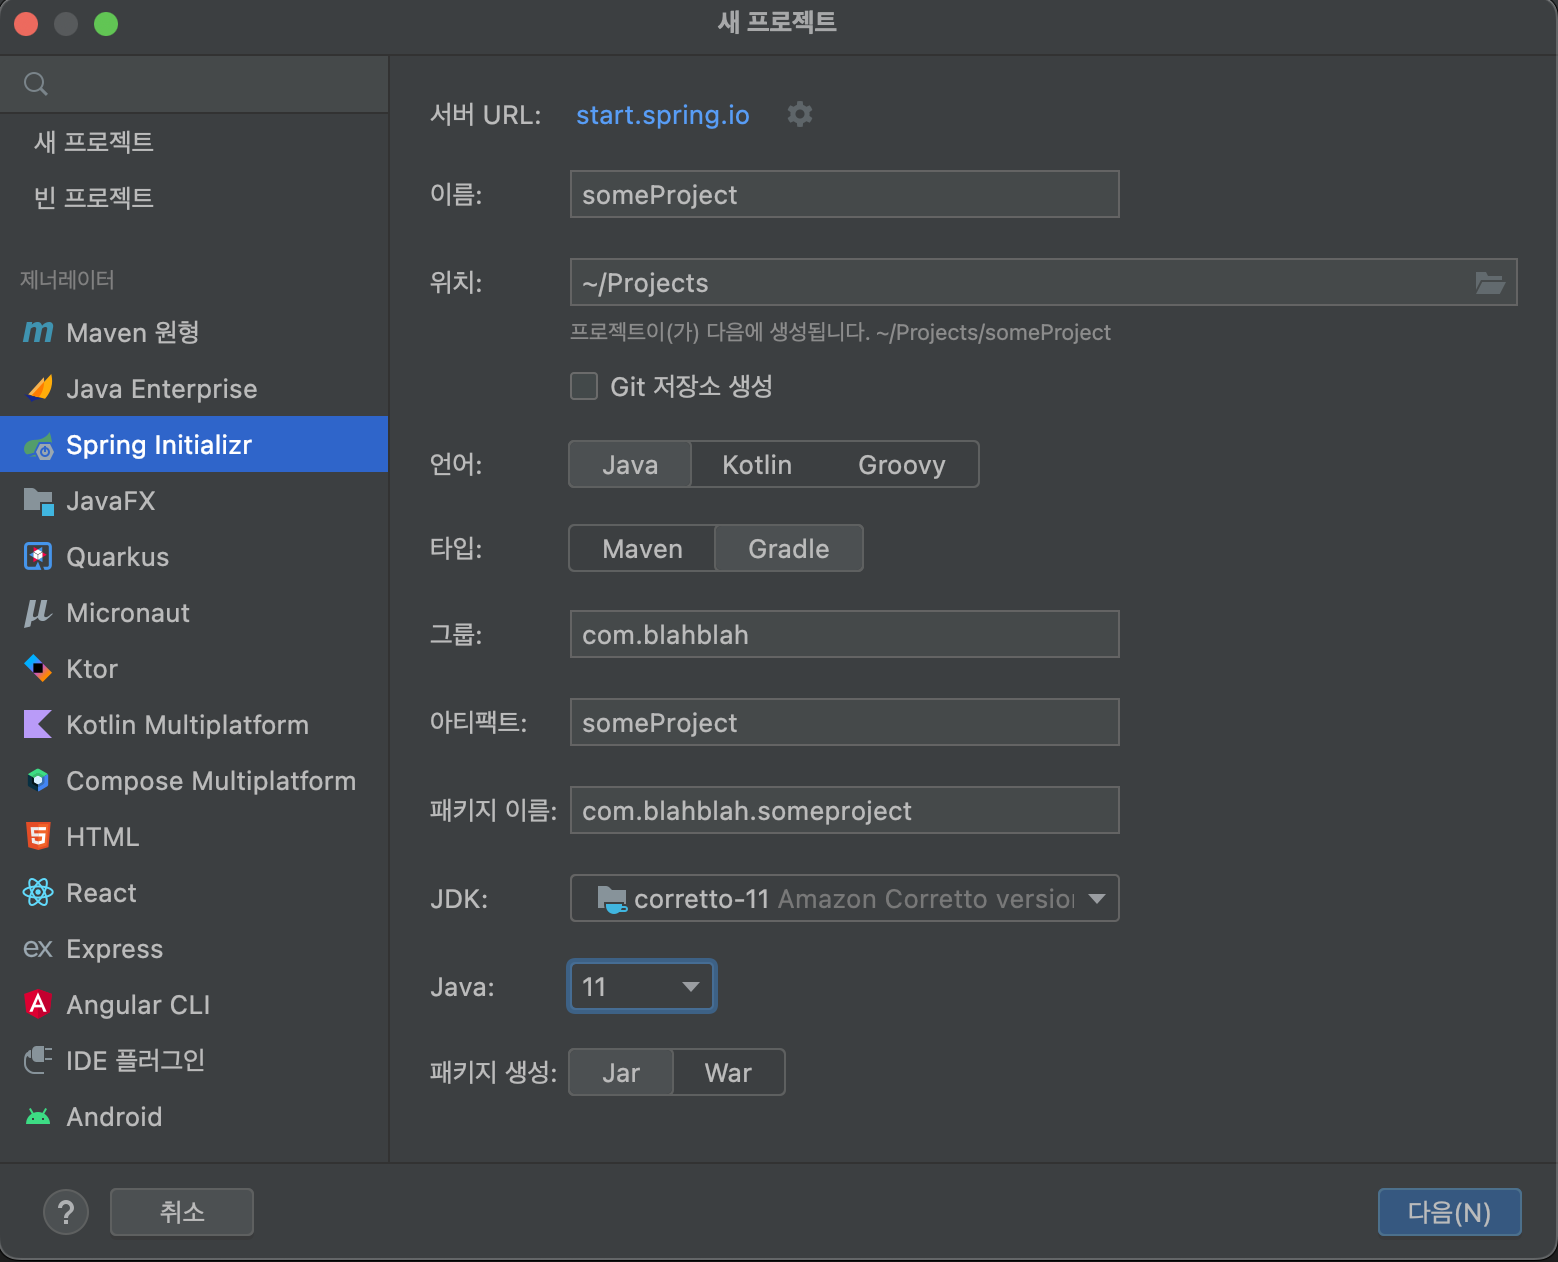Click the green macOS fullscreen button

[106, 24]
